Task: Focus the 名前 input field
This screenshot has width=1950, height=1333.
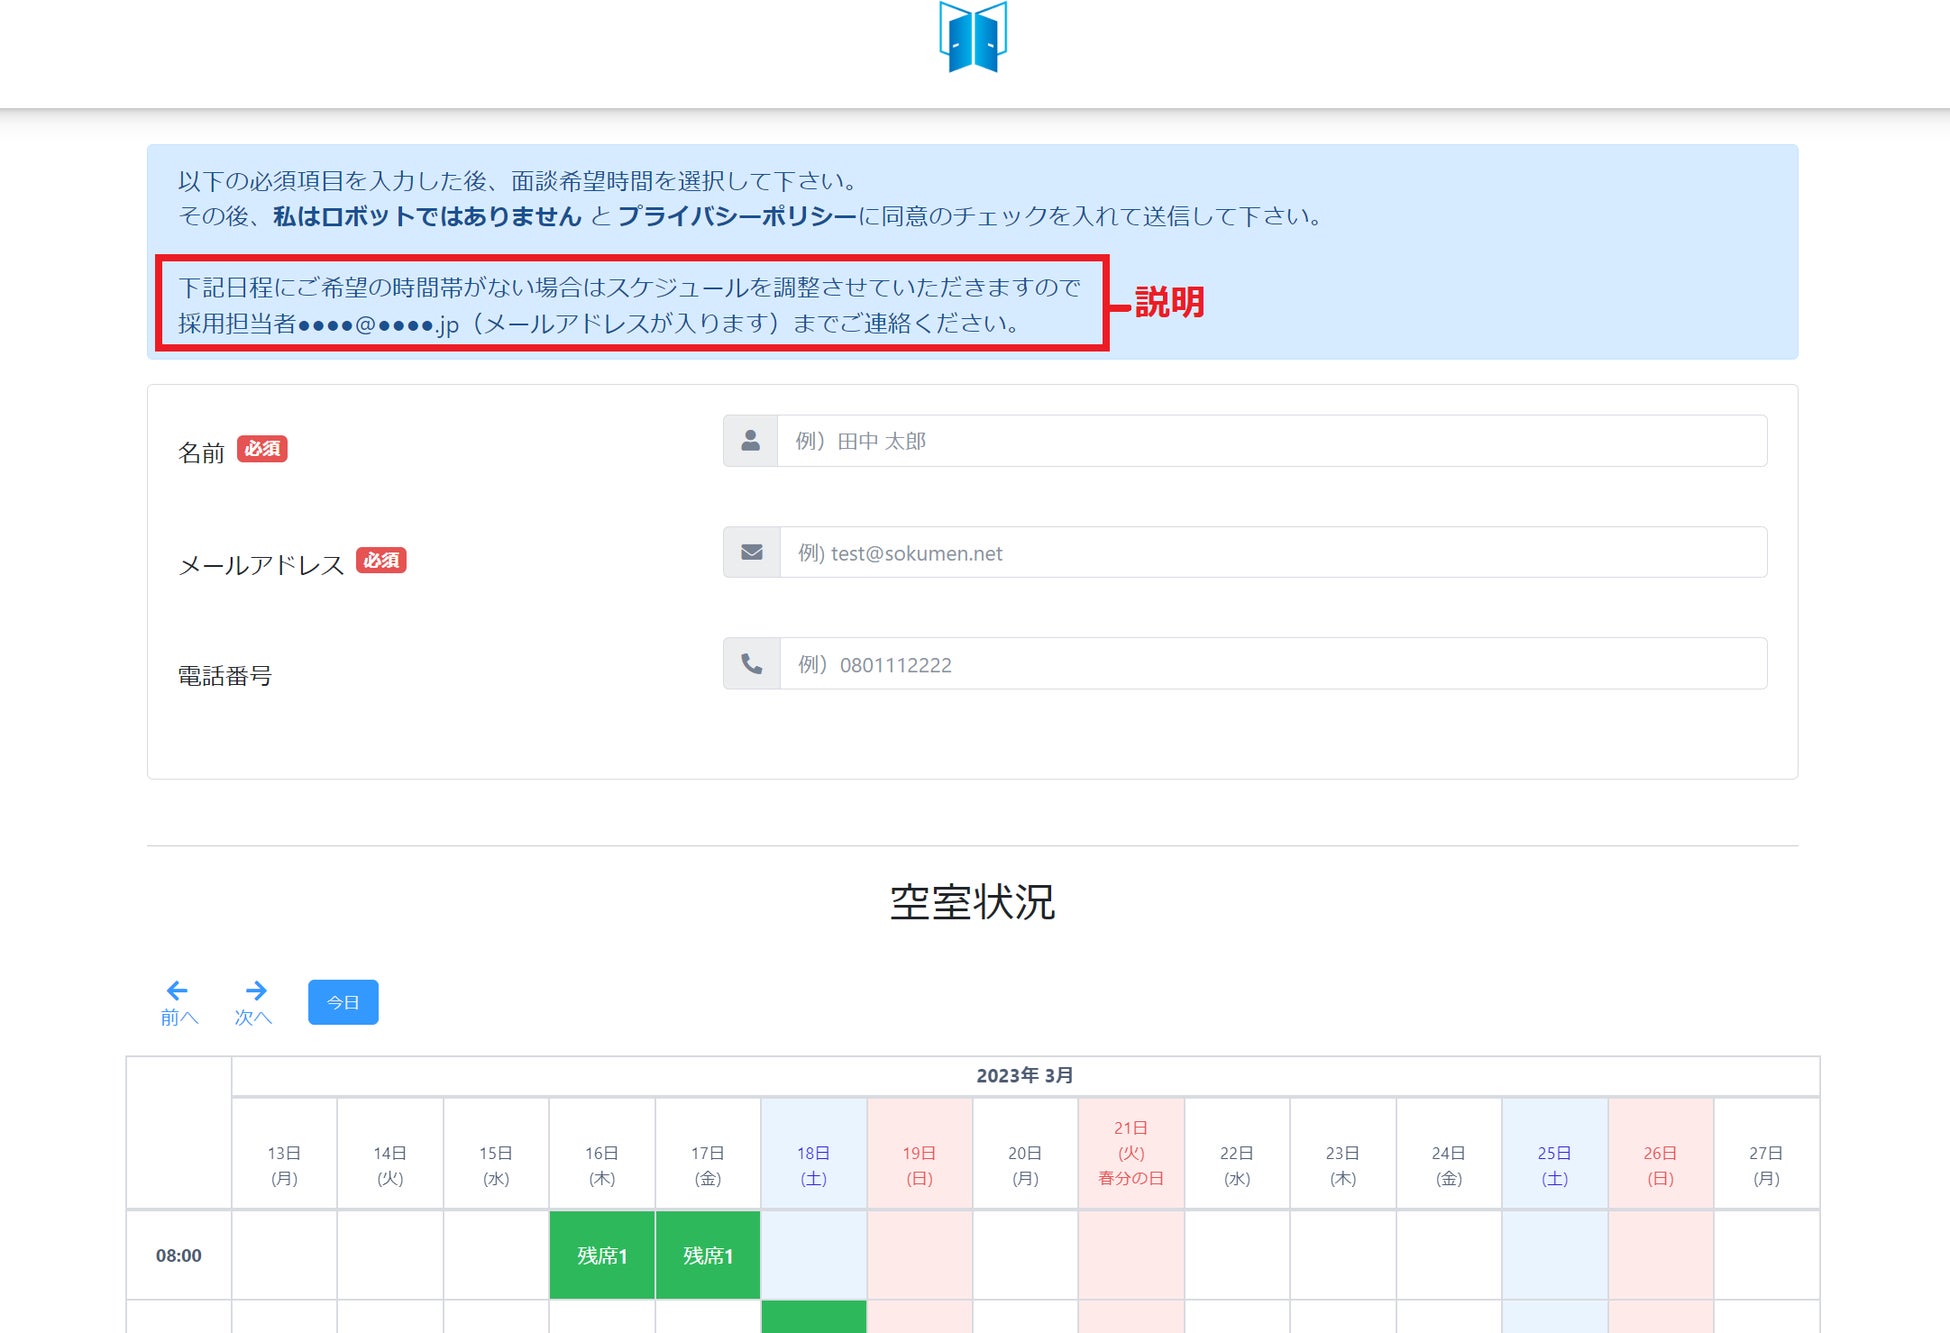Action: point(1270,441)
